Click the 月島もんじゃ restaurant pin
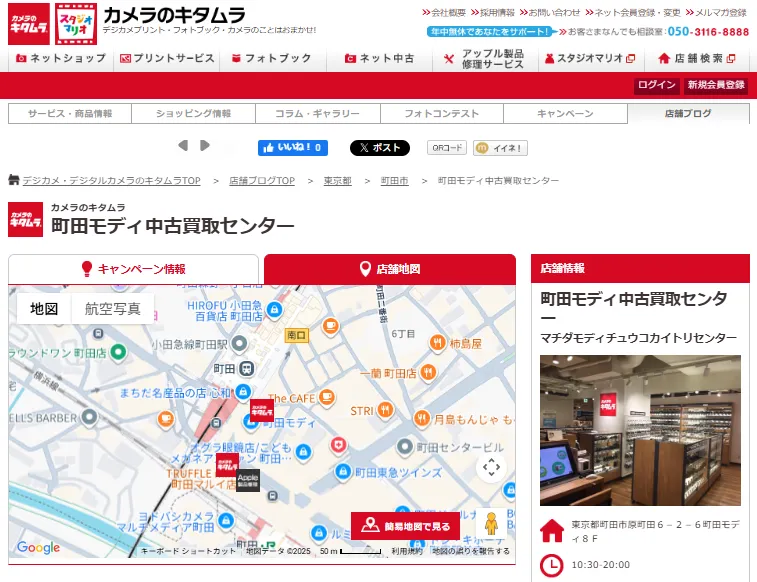Viewport: 757px width, 582px height. point(421,419)
